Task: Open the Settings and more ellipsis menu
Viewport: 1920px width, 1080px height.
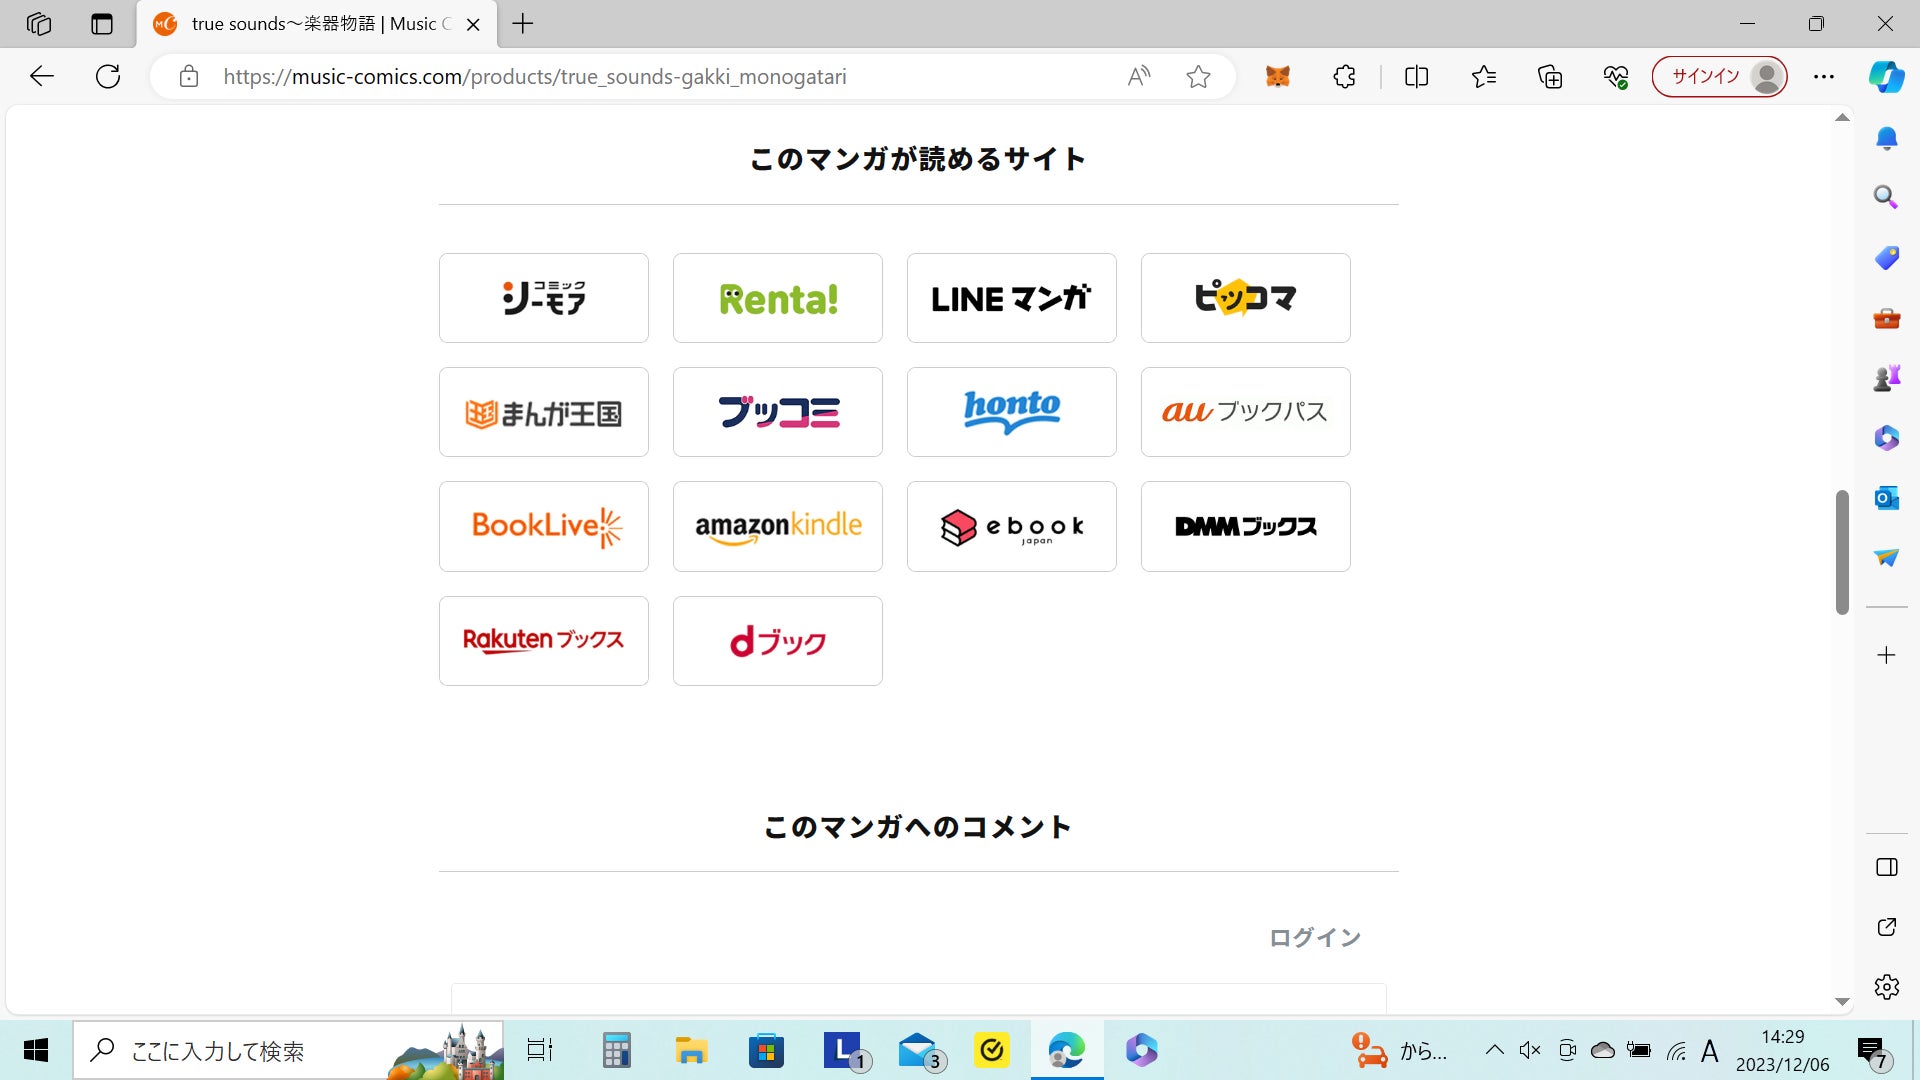Action: click(x=1823, y=76)
